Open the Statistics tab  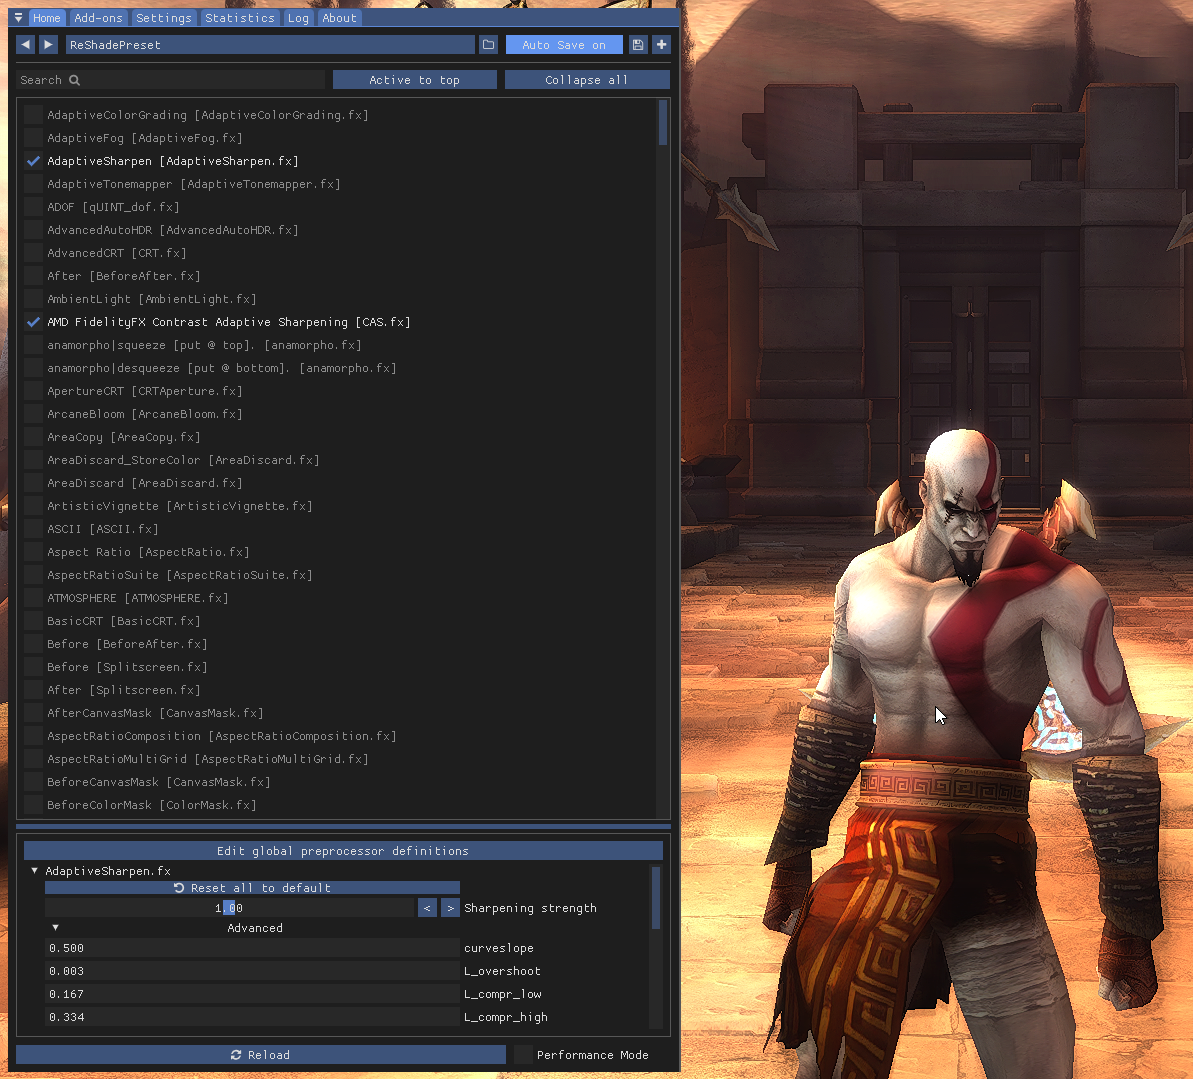tap(240, 18)
